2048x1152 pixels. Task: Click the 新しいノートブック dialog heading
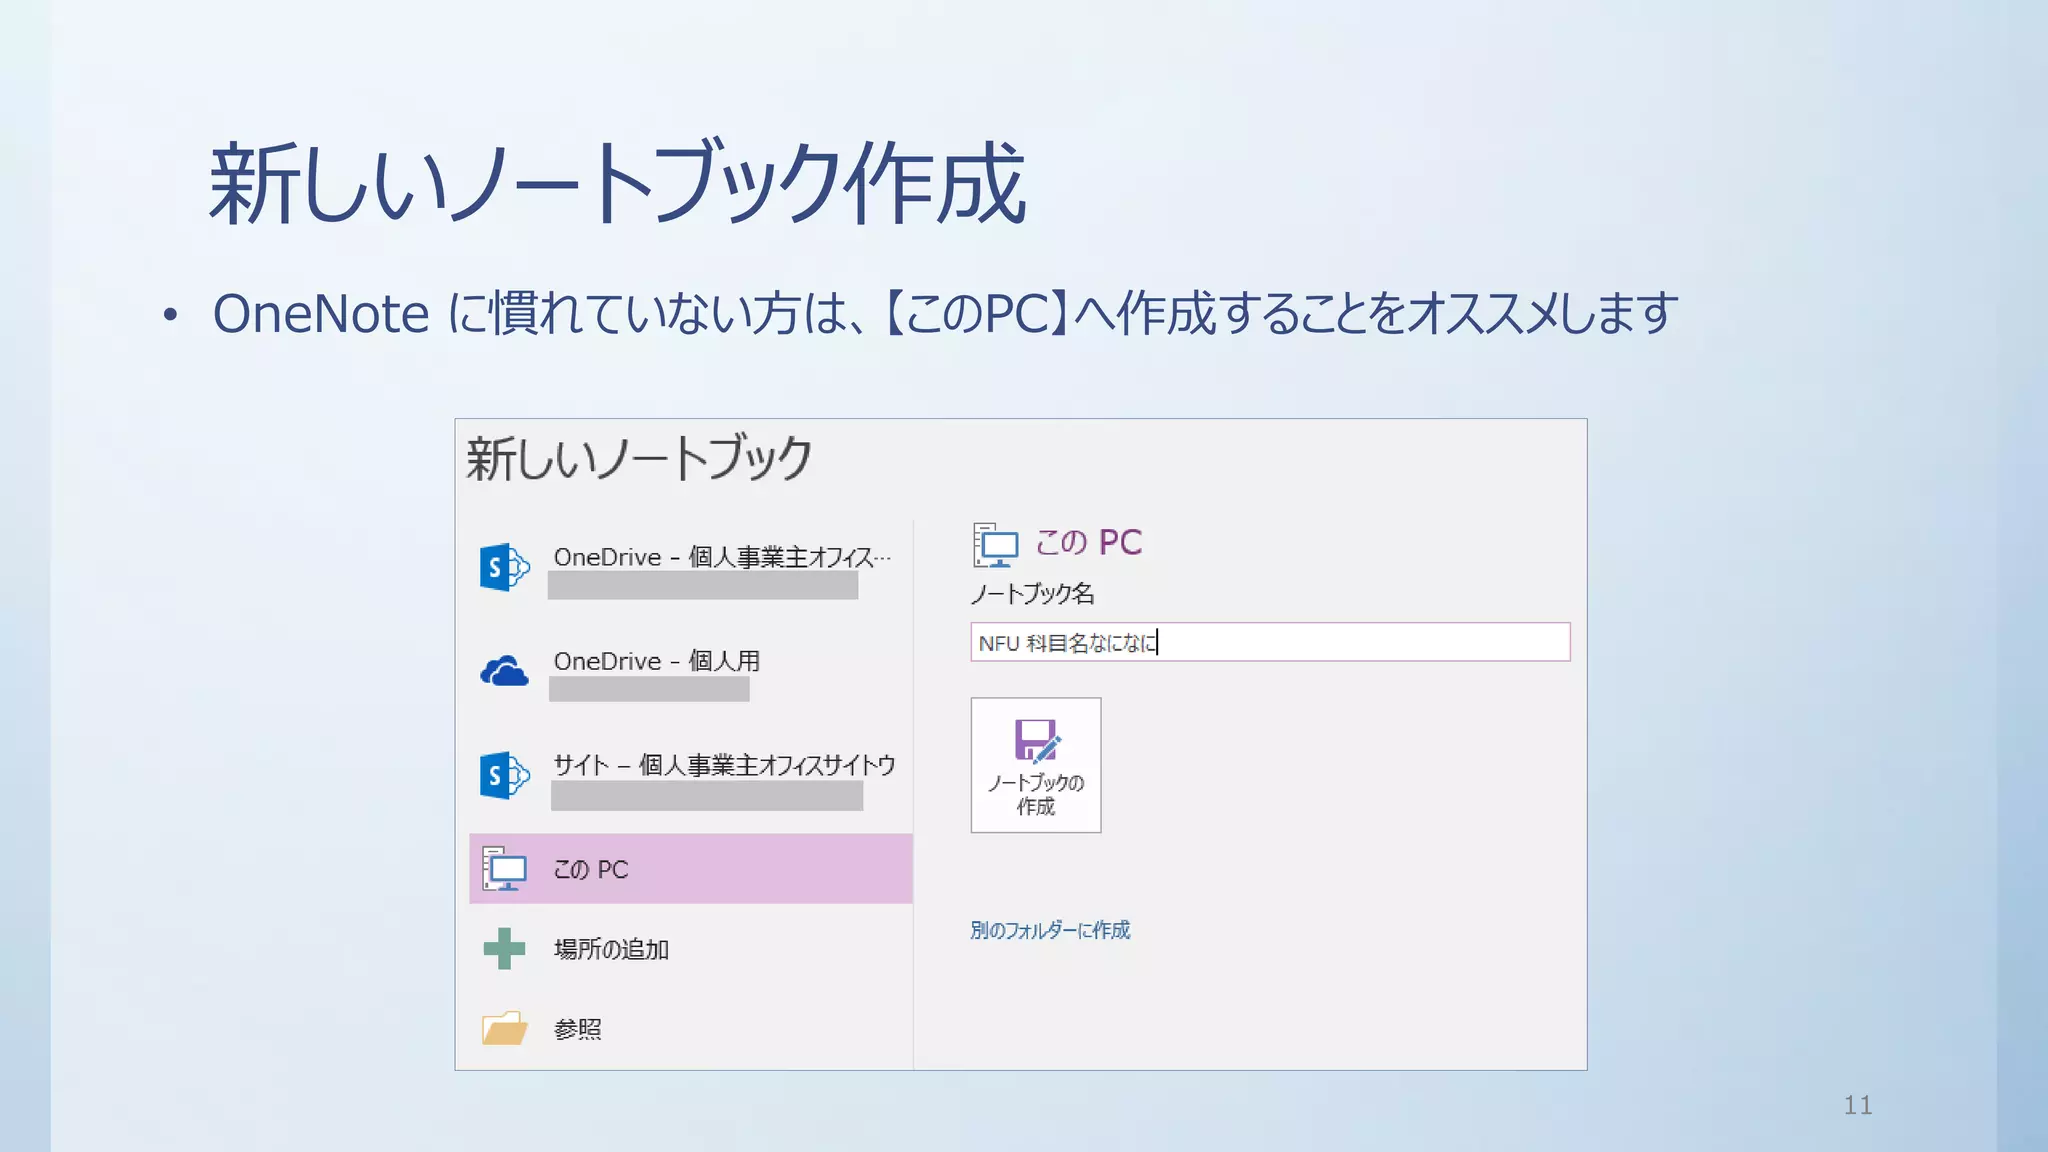639,459
